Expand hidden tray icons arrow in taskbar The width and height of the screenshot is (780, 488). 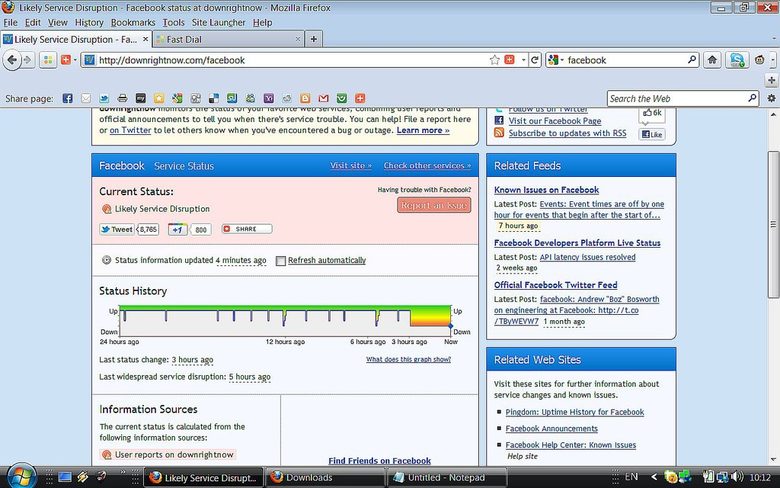[x=654, y=477]
